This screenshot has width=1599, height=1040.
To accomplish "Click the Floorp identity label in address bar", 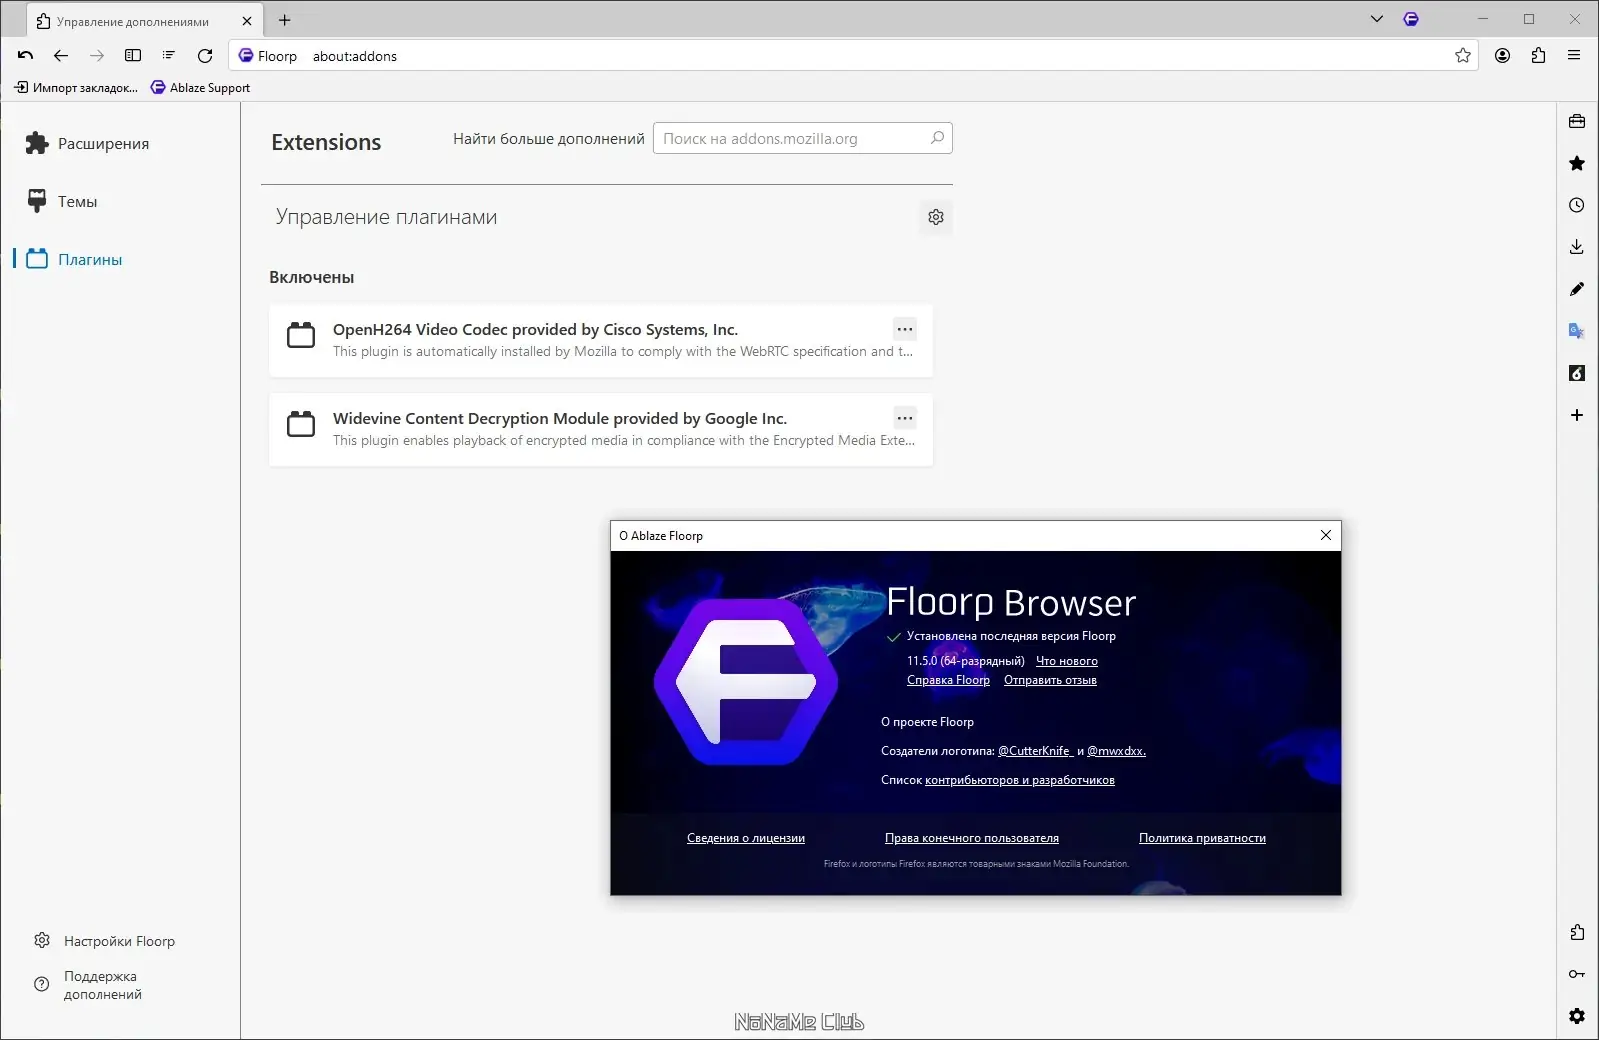I will click(x=268, y=56).
